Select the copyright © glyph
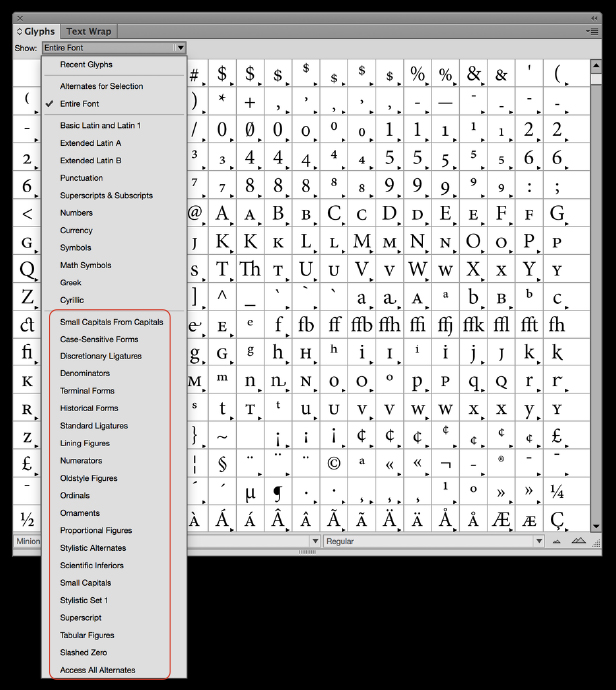The width and height of the screenshot is (616, 690). 334,463
